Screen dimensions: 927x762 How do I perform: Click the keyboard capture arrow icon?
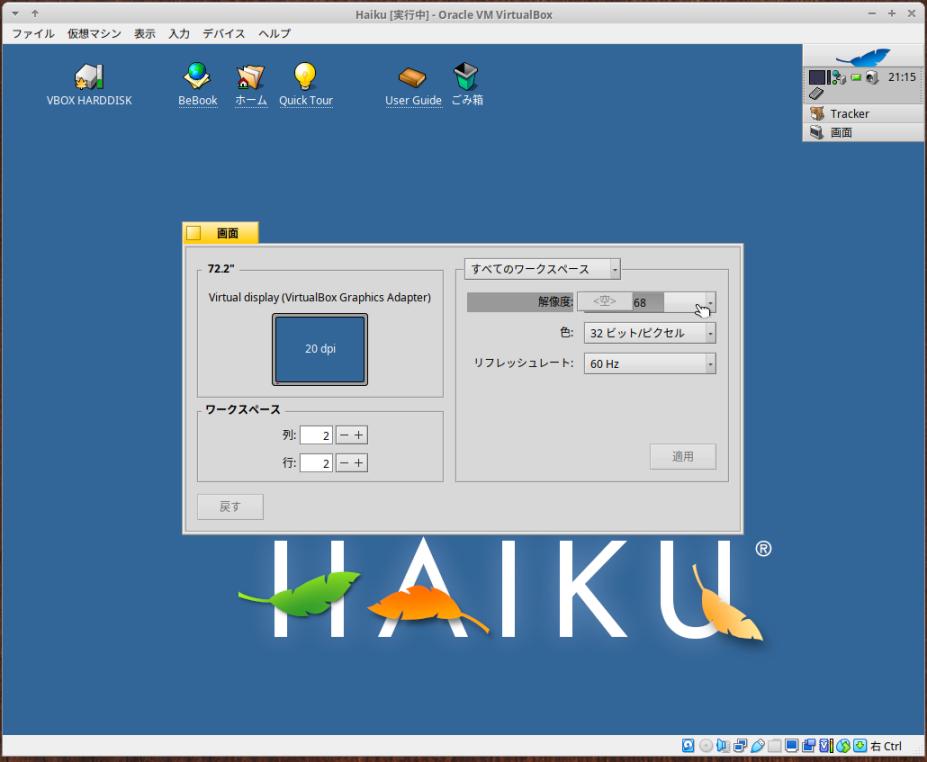(860, 745)
